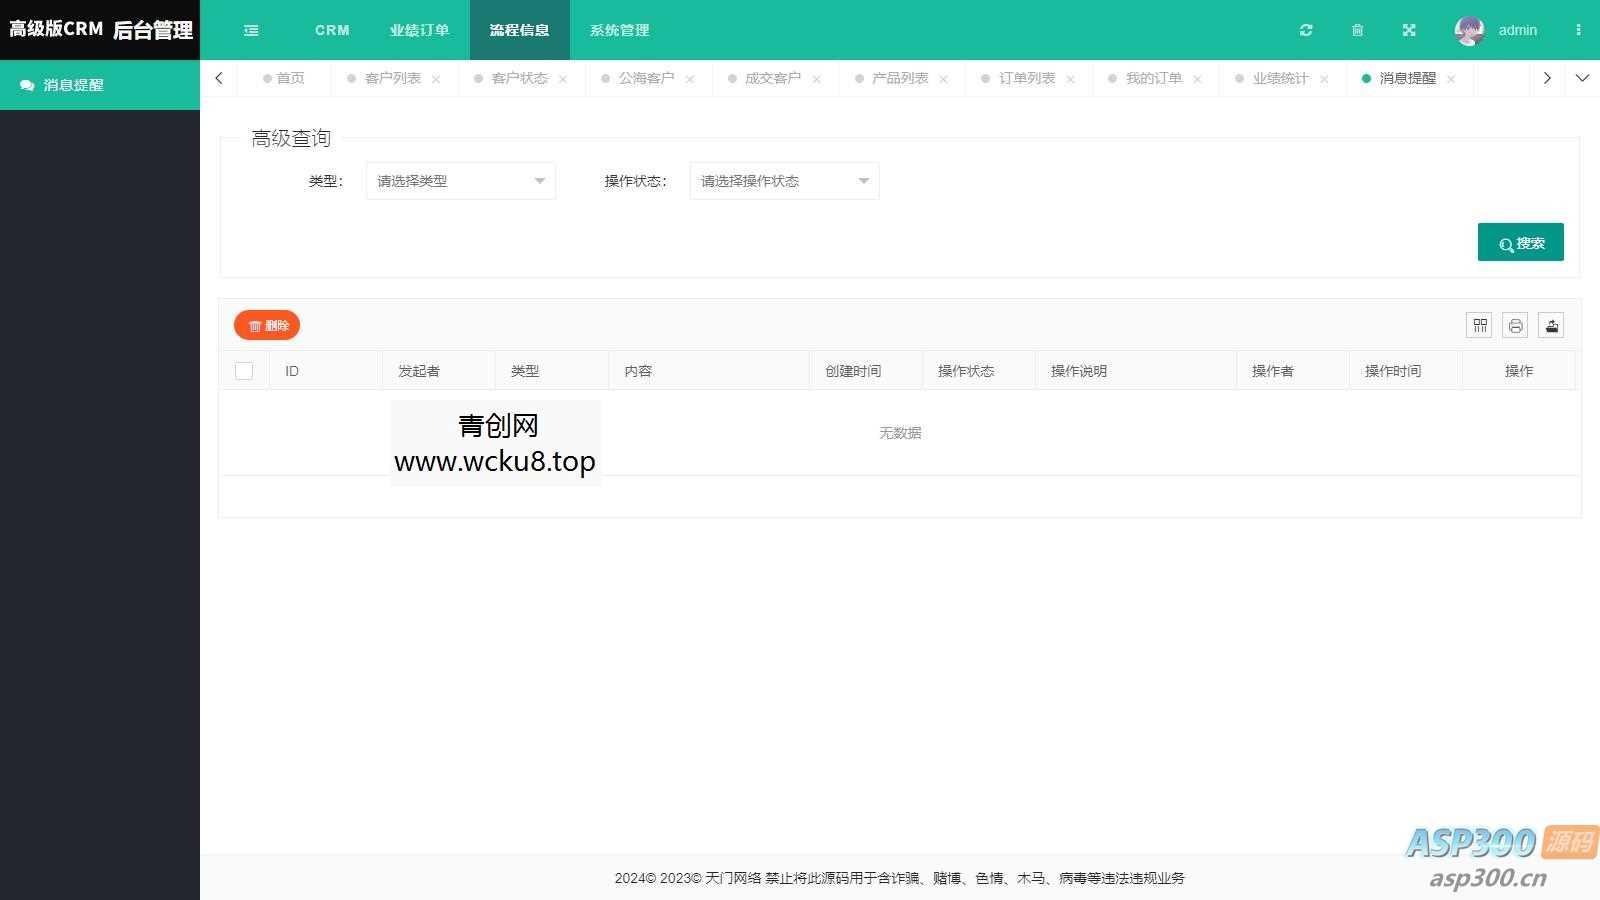Click the admin avatar picture
1600x900 pixels.
1468,30
